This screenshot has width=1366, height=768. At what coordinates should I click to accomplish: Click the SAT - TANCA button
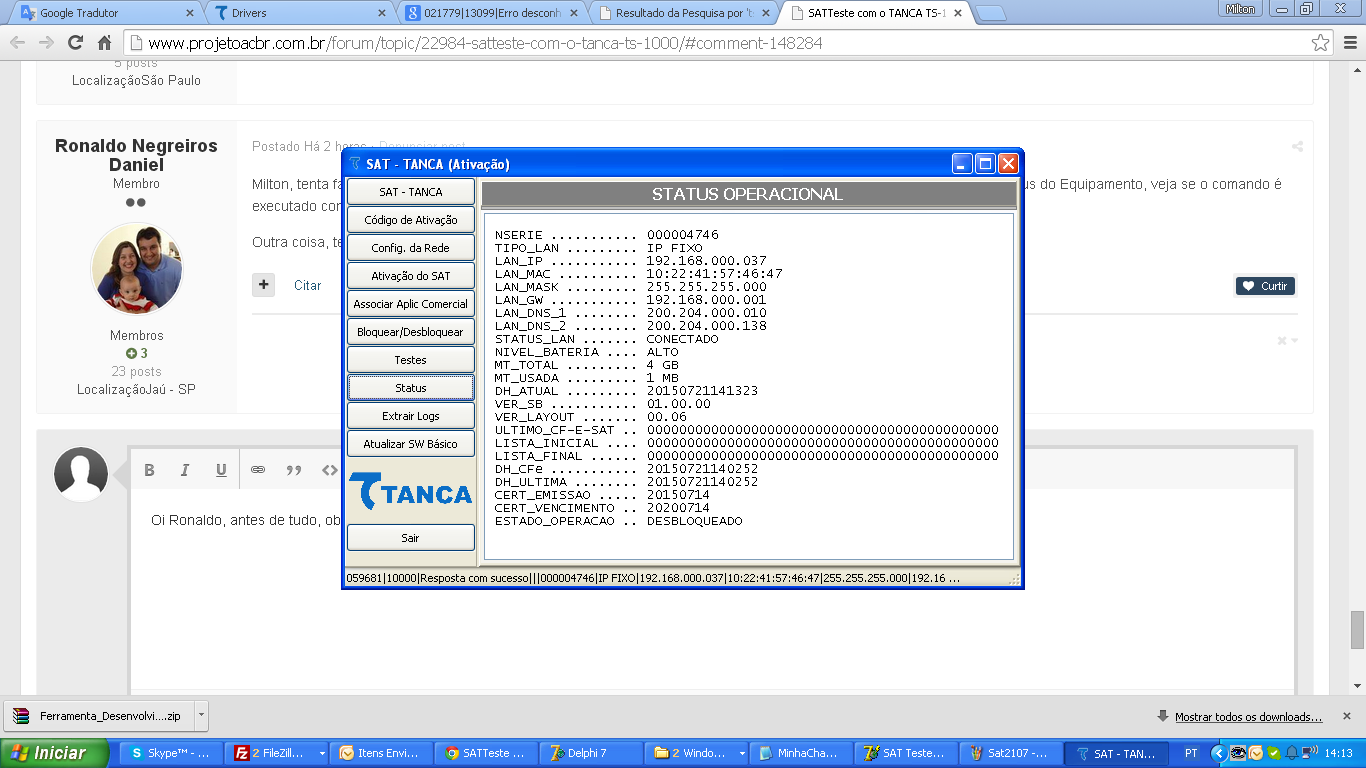coord(410,192)
